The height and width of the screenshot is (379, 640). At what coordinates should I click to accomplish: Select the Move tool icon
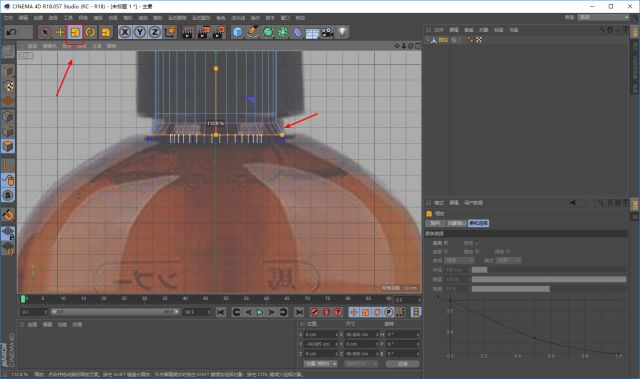[x=60, y=32]
